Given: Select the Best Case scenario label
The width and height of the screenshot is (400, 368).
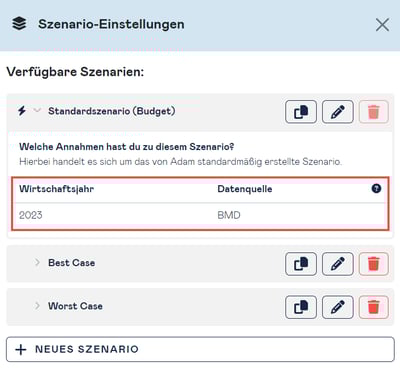Looking at the screenshot, I should click(72, 263).
